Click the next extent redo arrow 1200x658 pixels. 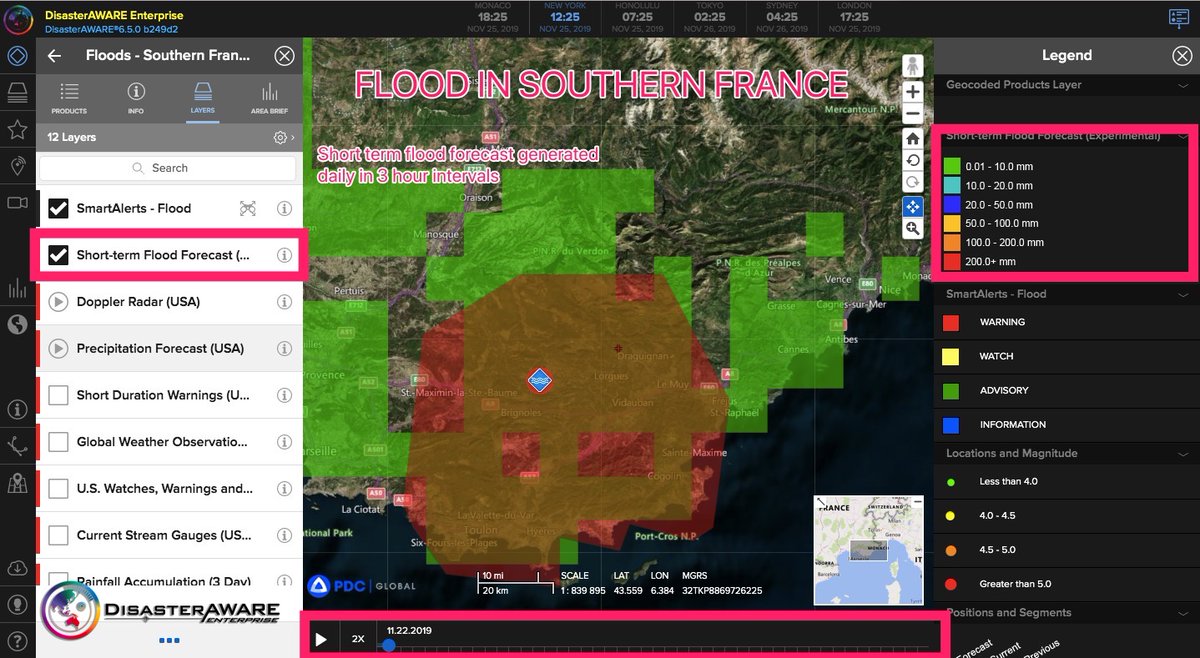coord(913,182)
